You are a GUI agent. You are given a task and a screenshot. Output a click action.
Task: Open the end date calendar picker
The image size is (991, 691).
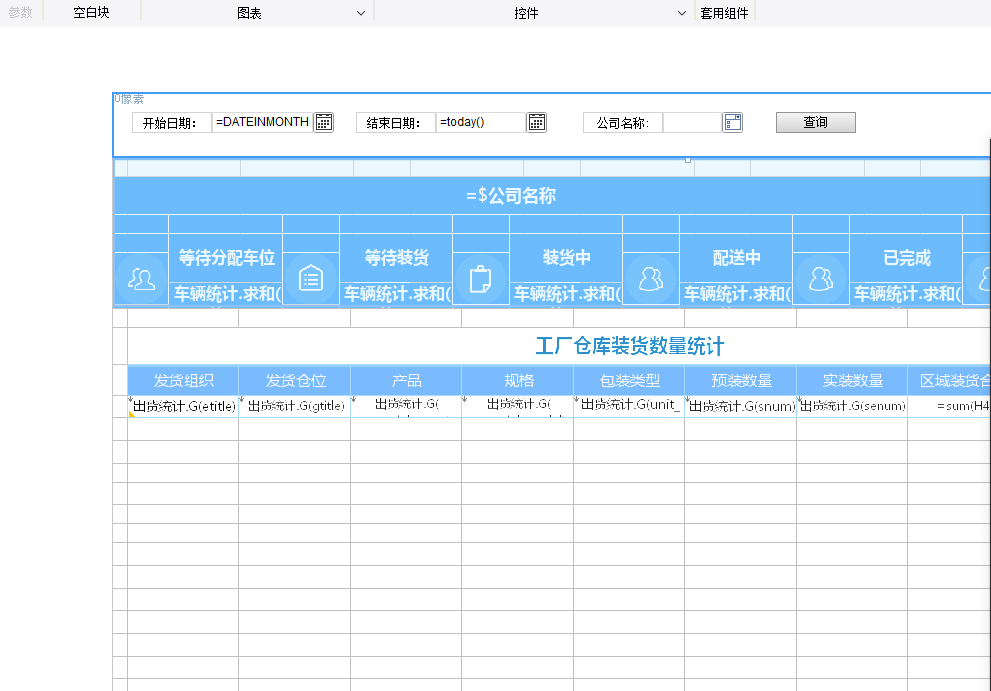point(537,122)
